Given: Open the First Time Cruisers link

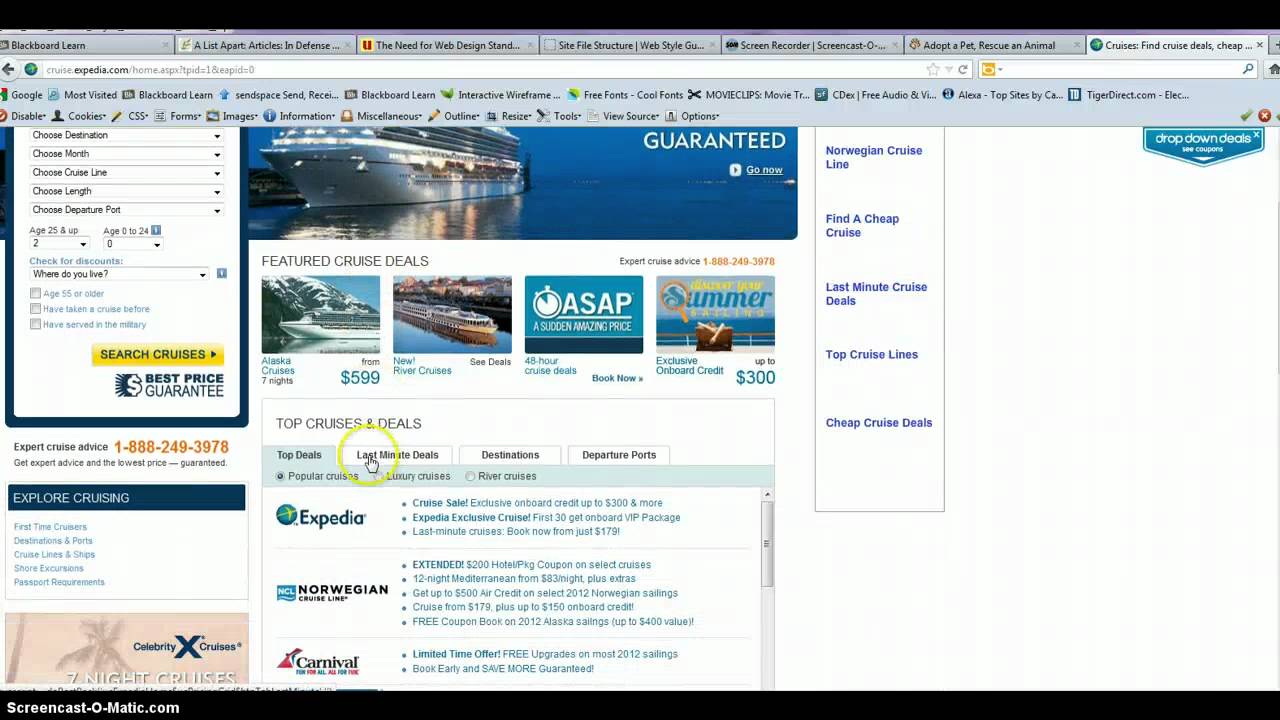Looking at the screenshot, I should pos(50,527).
